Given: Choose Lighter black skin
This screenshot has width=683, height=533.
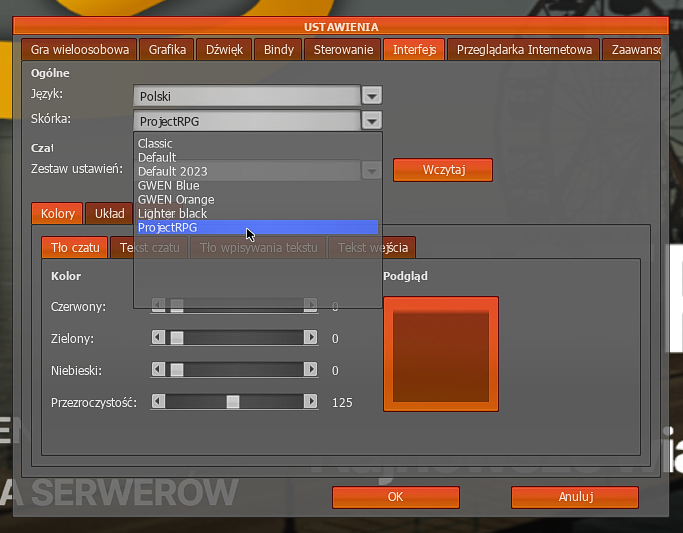Looking at the screenshot, I should point(257,213).
